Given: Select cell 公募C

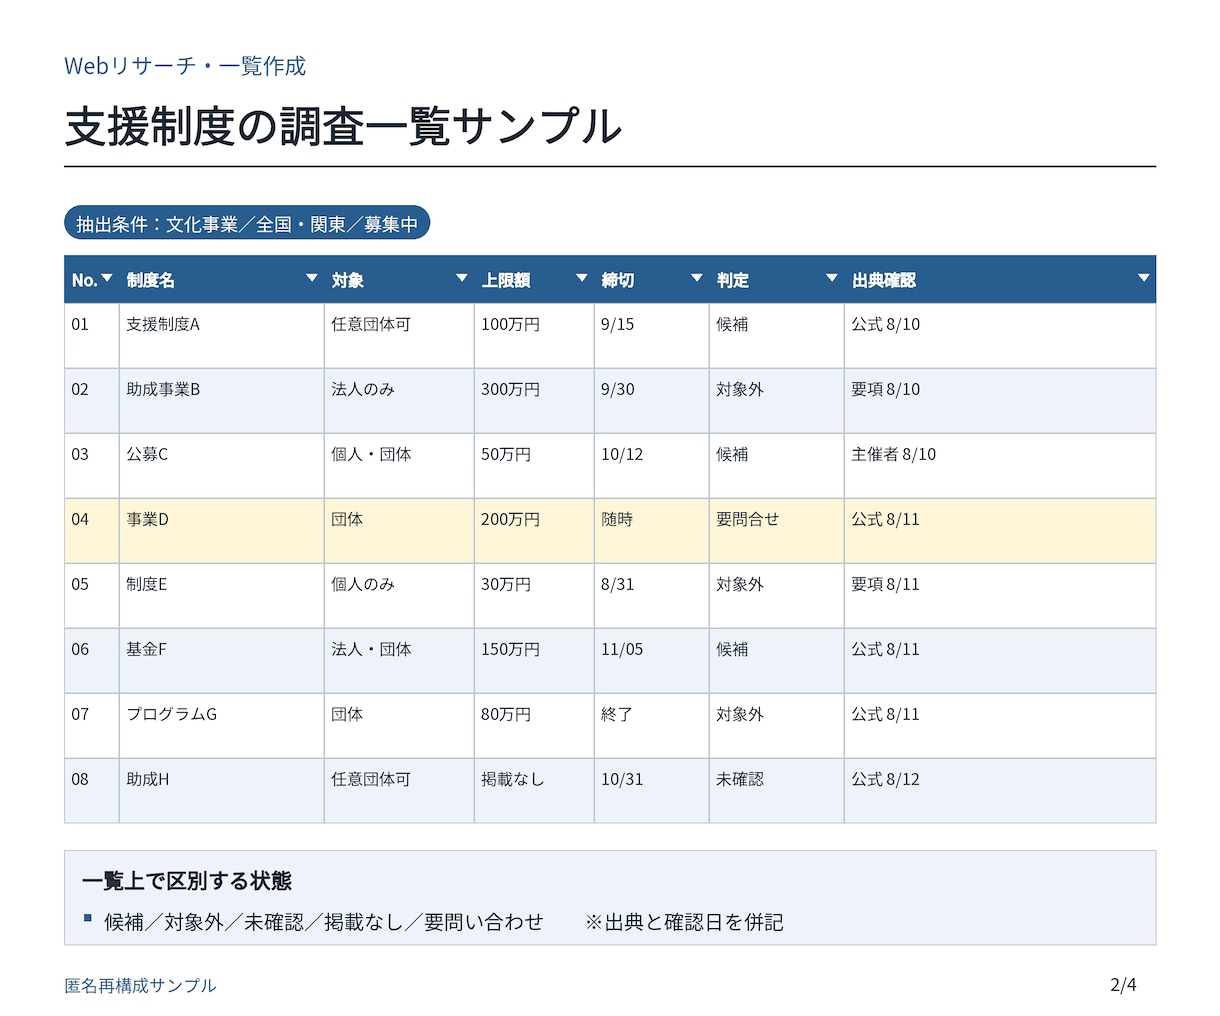Looking at the screenshot, I should pos(222,465).
